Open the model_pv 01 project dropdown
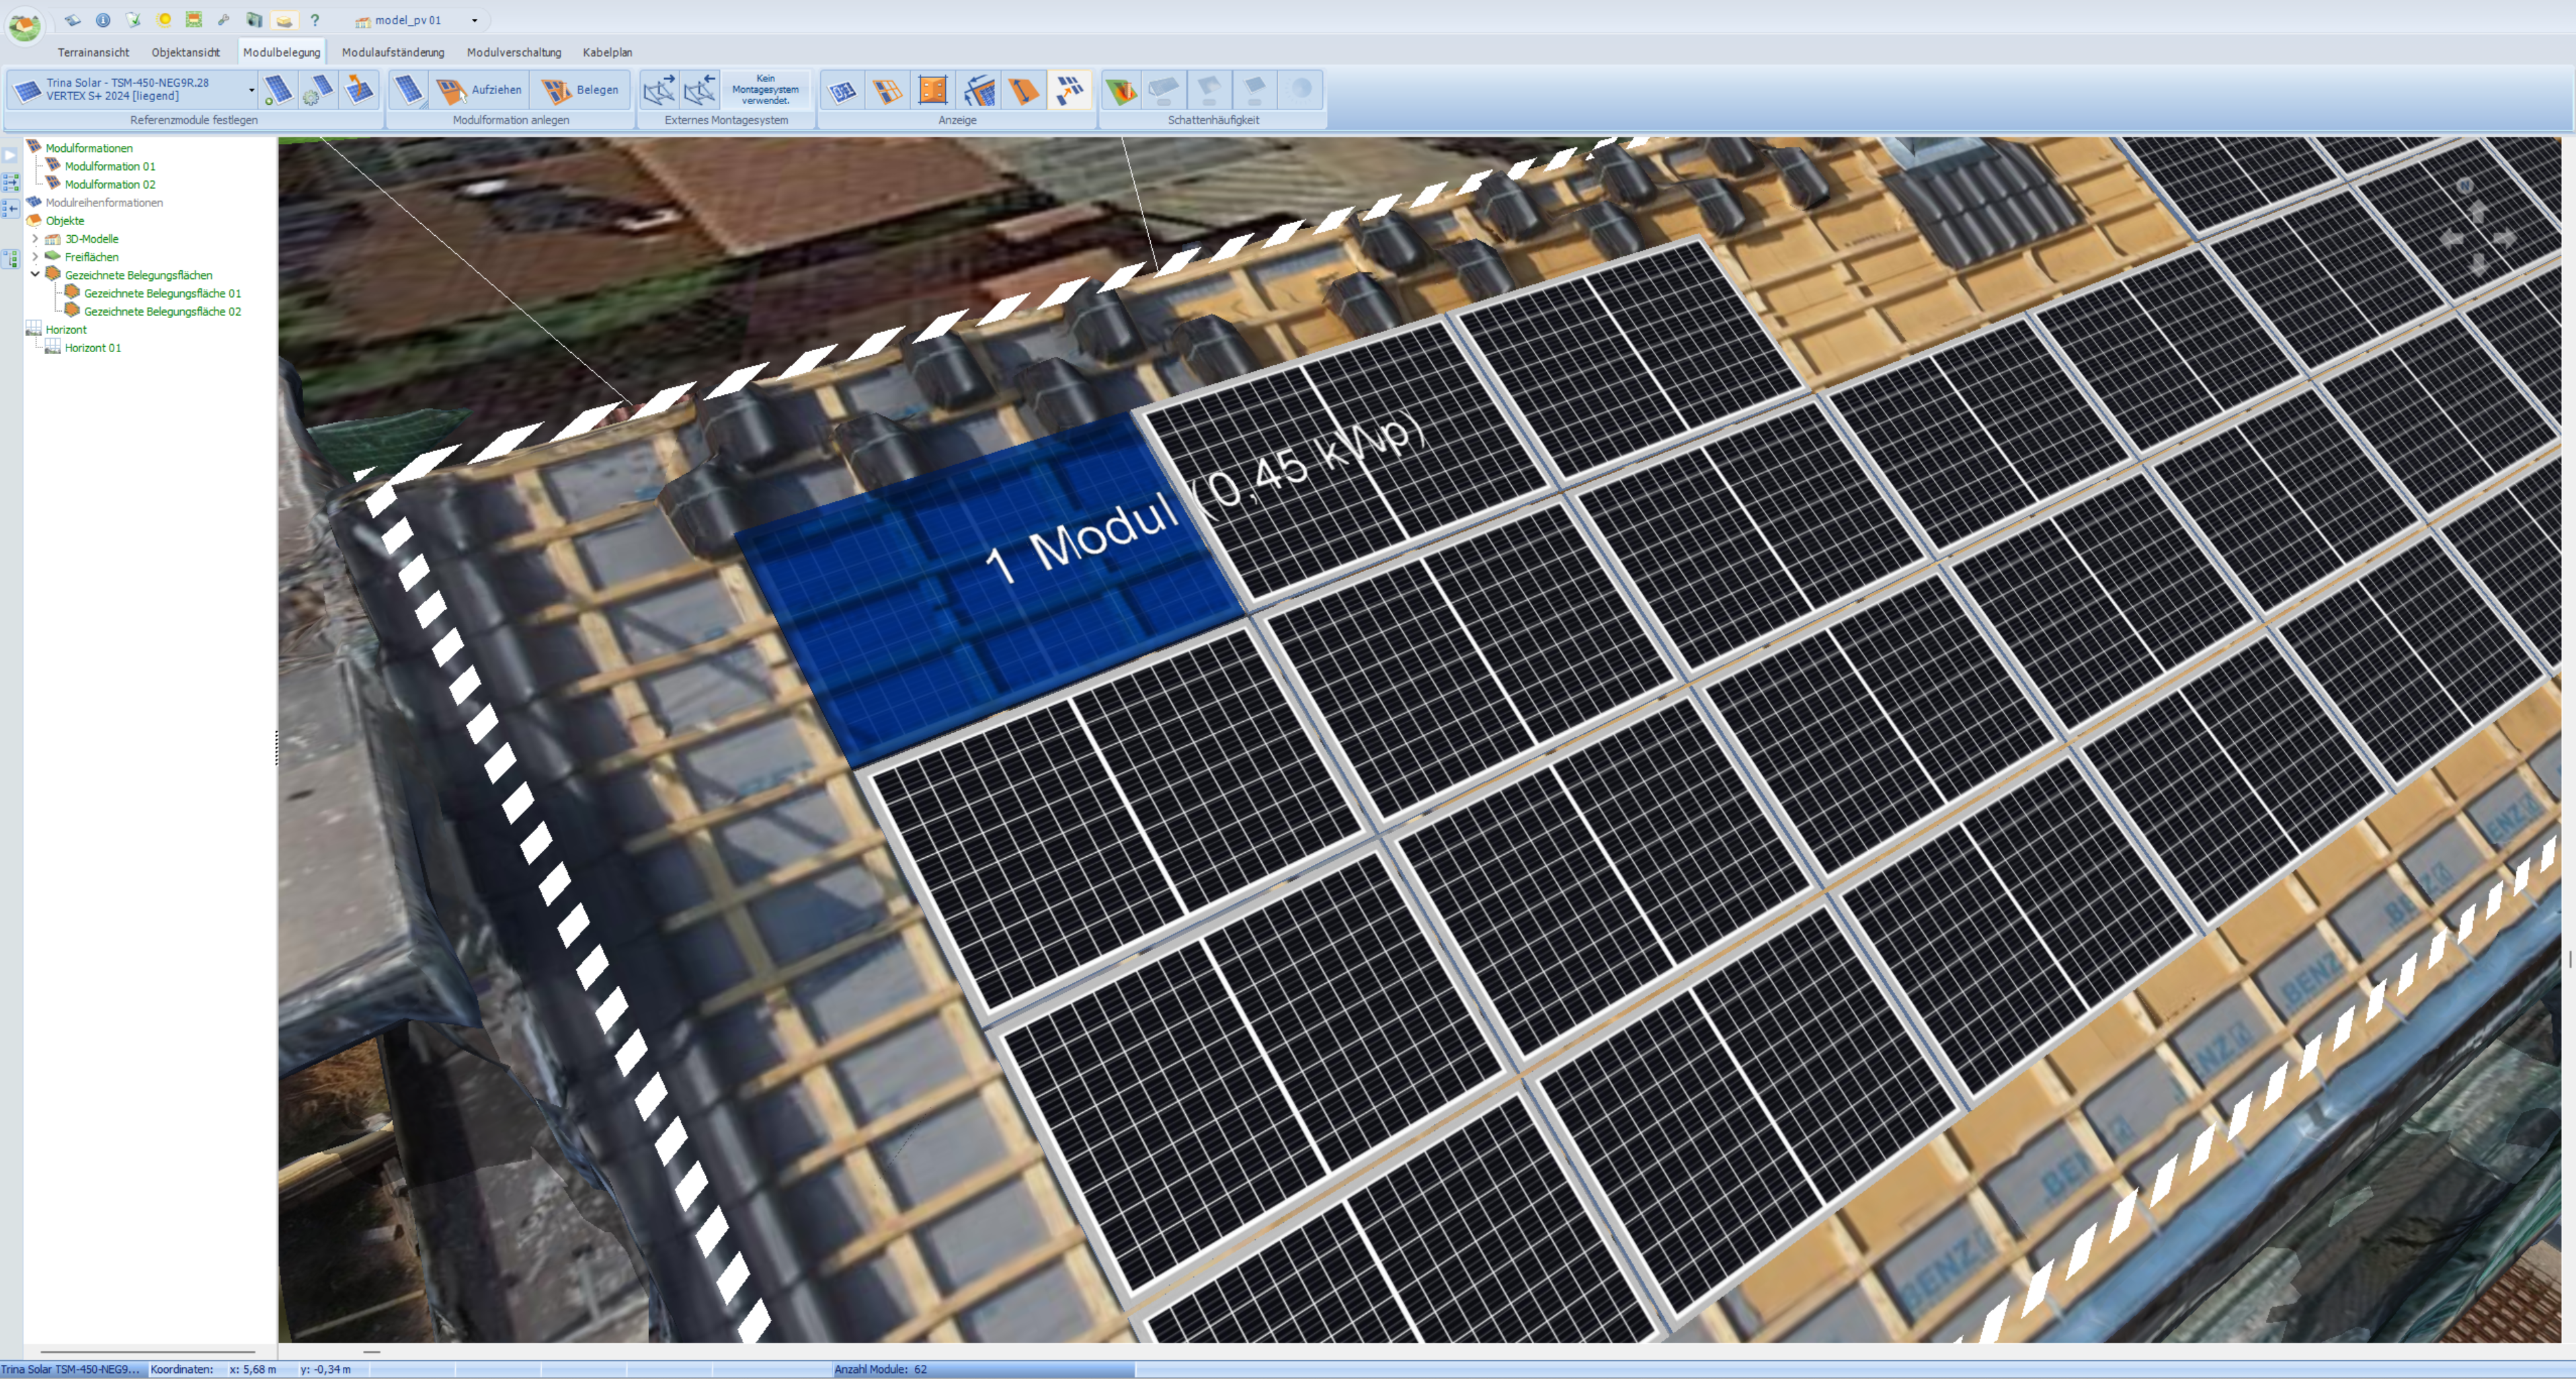The image size is (2576, 1379). 474,20
